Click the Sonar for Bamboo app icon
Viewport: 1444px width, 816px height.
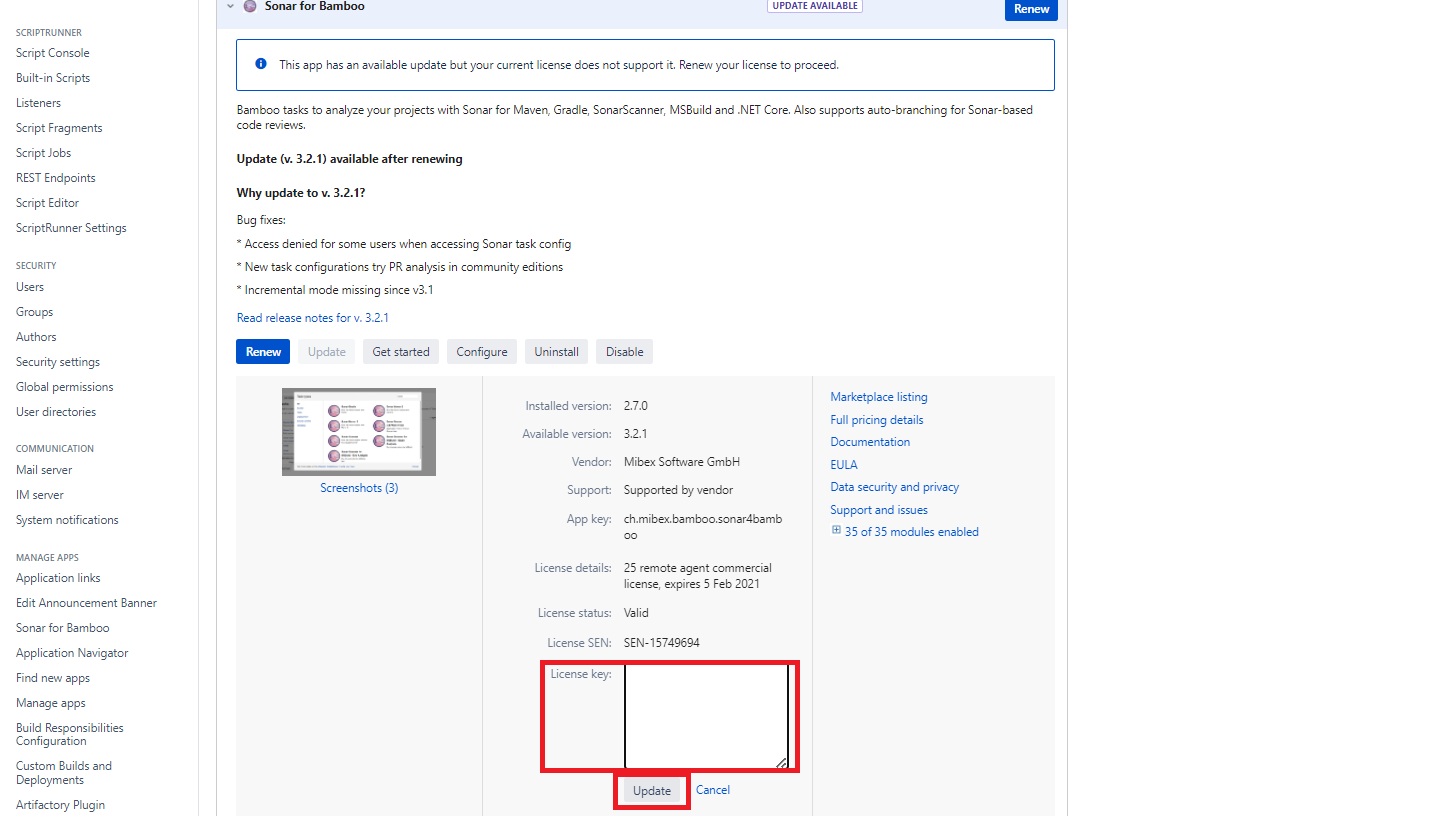pos(250,6)
